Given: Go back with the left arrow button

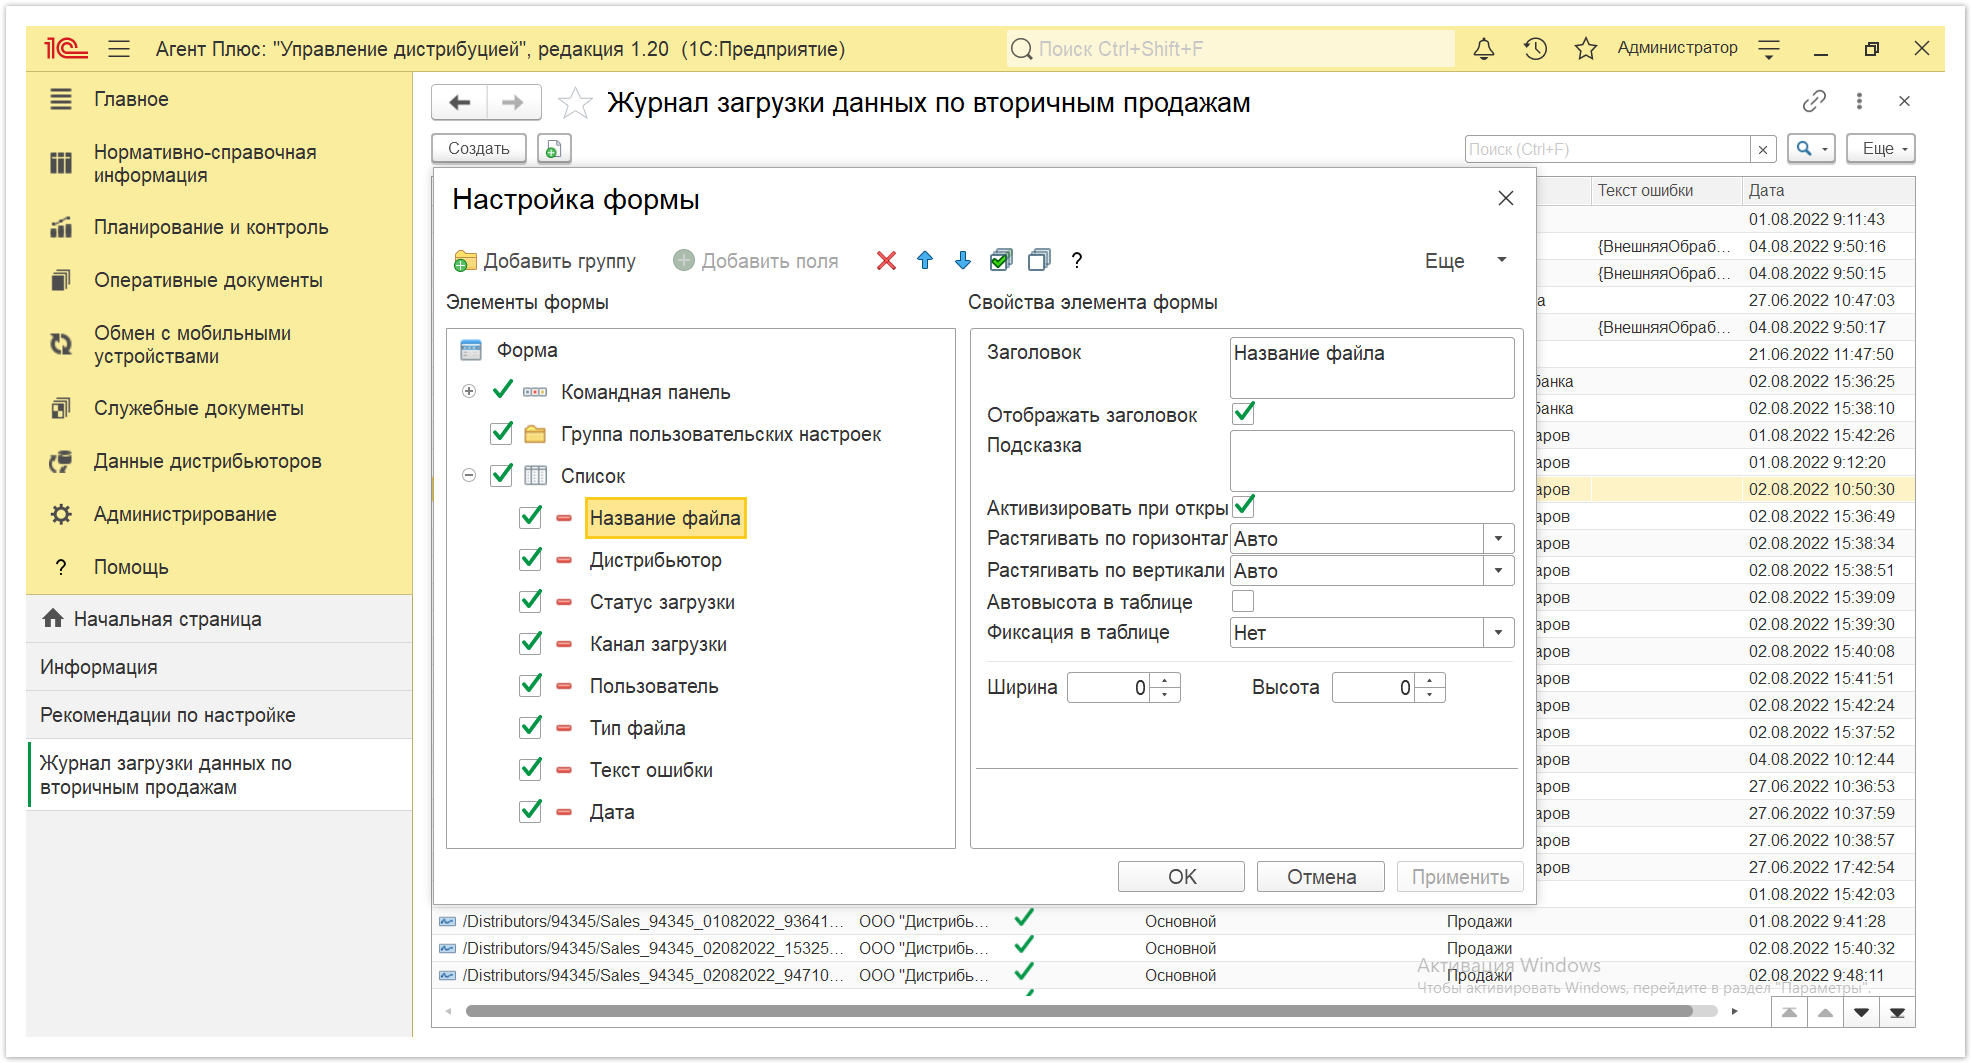Looking at the screenshot, I should (459, 102).
